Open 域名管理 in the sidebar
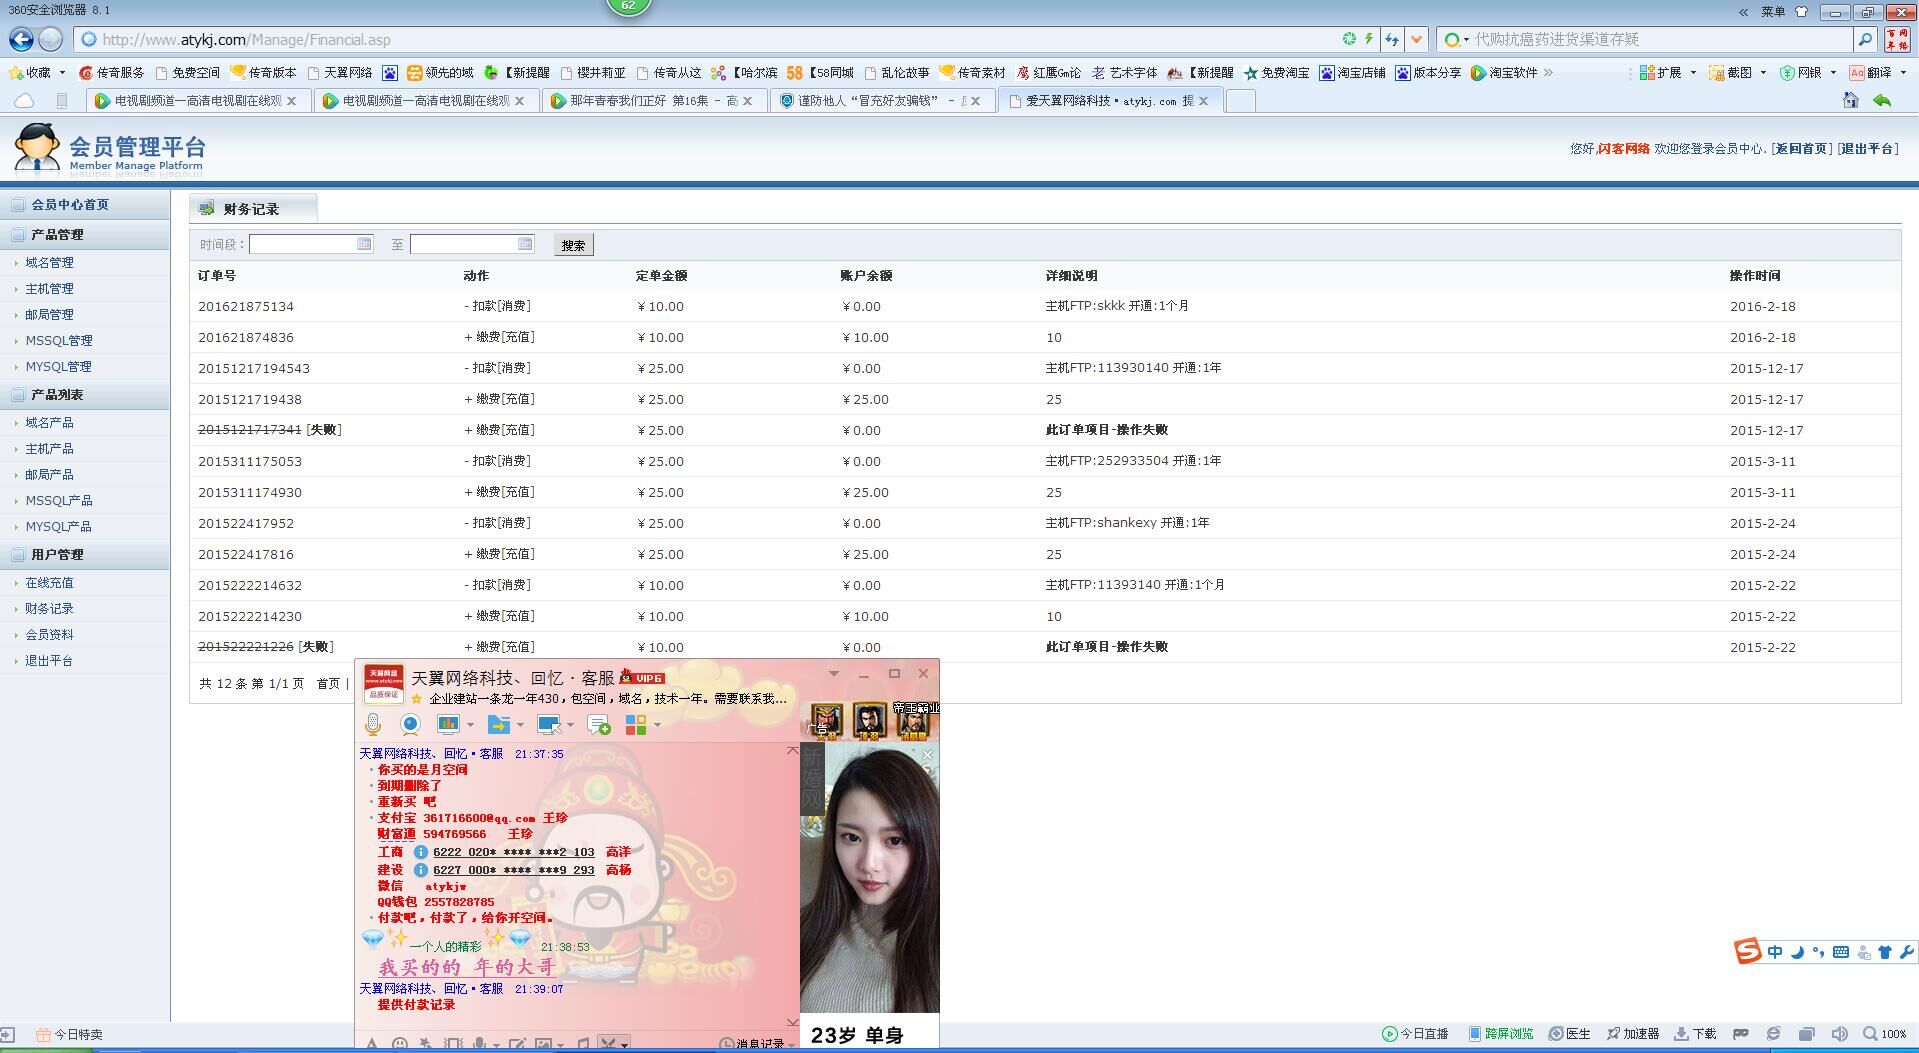Screen dimensions: 1919x1053 (49, 263)
